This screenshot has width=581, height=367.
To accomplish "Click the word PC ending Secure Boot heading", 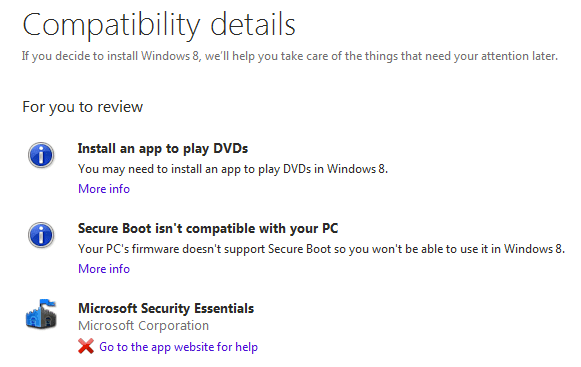I will coord(330,228).
